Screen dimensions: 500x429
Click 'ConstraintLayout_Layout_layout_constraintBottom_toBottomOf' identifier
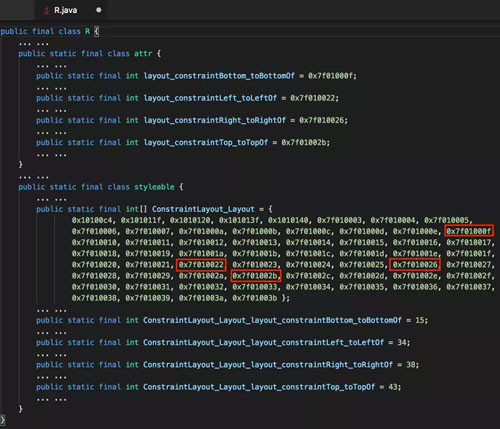tap(272, 320)
